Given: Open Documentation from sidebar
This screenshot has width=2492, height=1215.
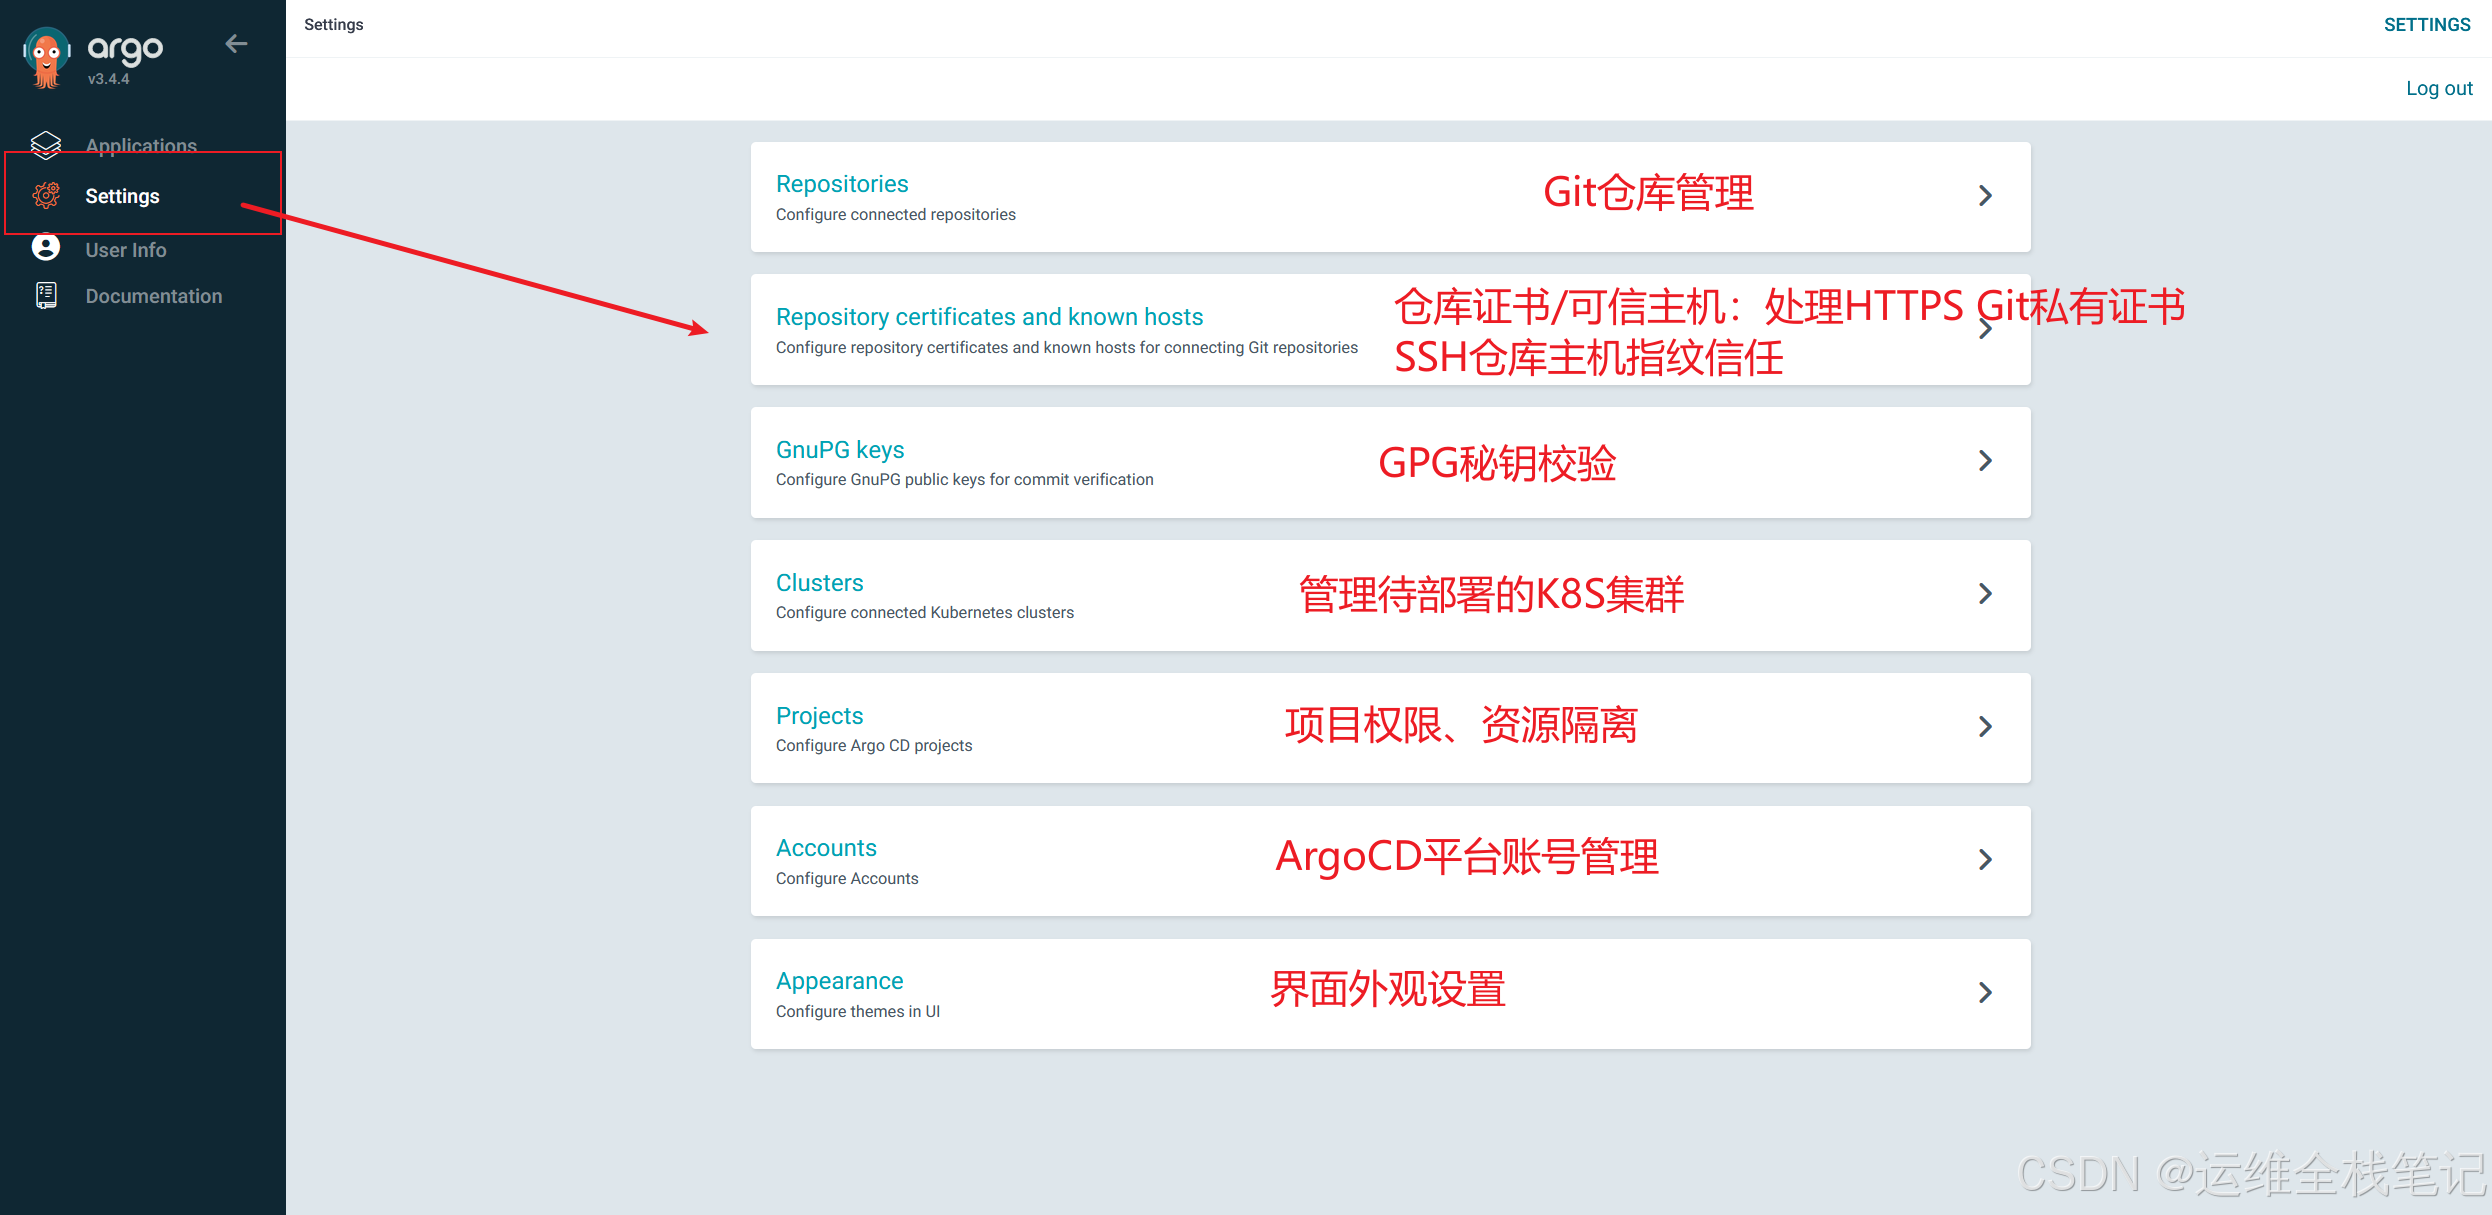Looking at the screenshot, I should (x=154, y=296).
